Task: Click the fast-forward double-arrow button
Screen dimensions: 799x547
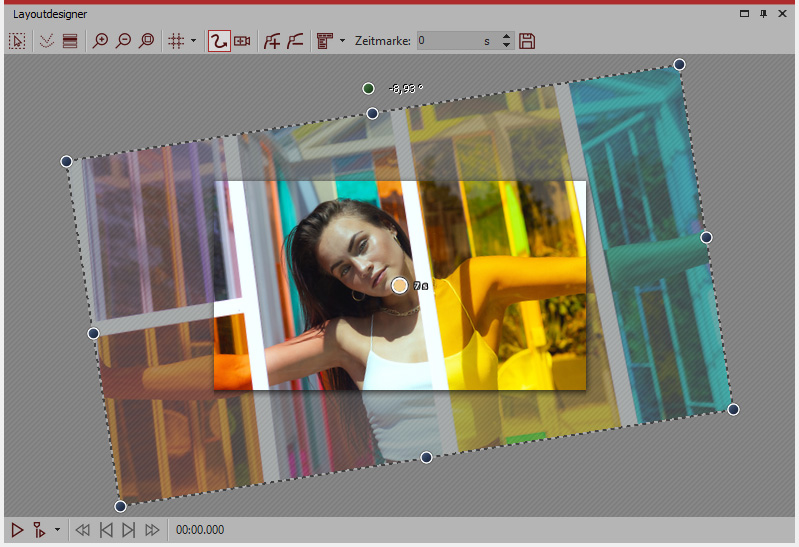Action: (152, 529)
